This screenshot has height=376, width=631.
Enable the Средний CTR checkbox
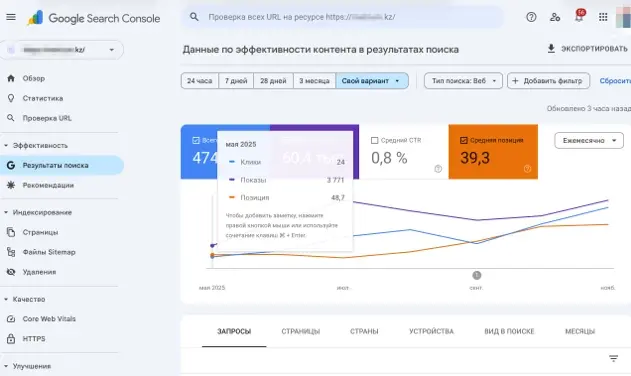[x=374, y=140]
